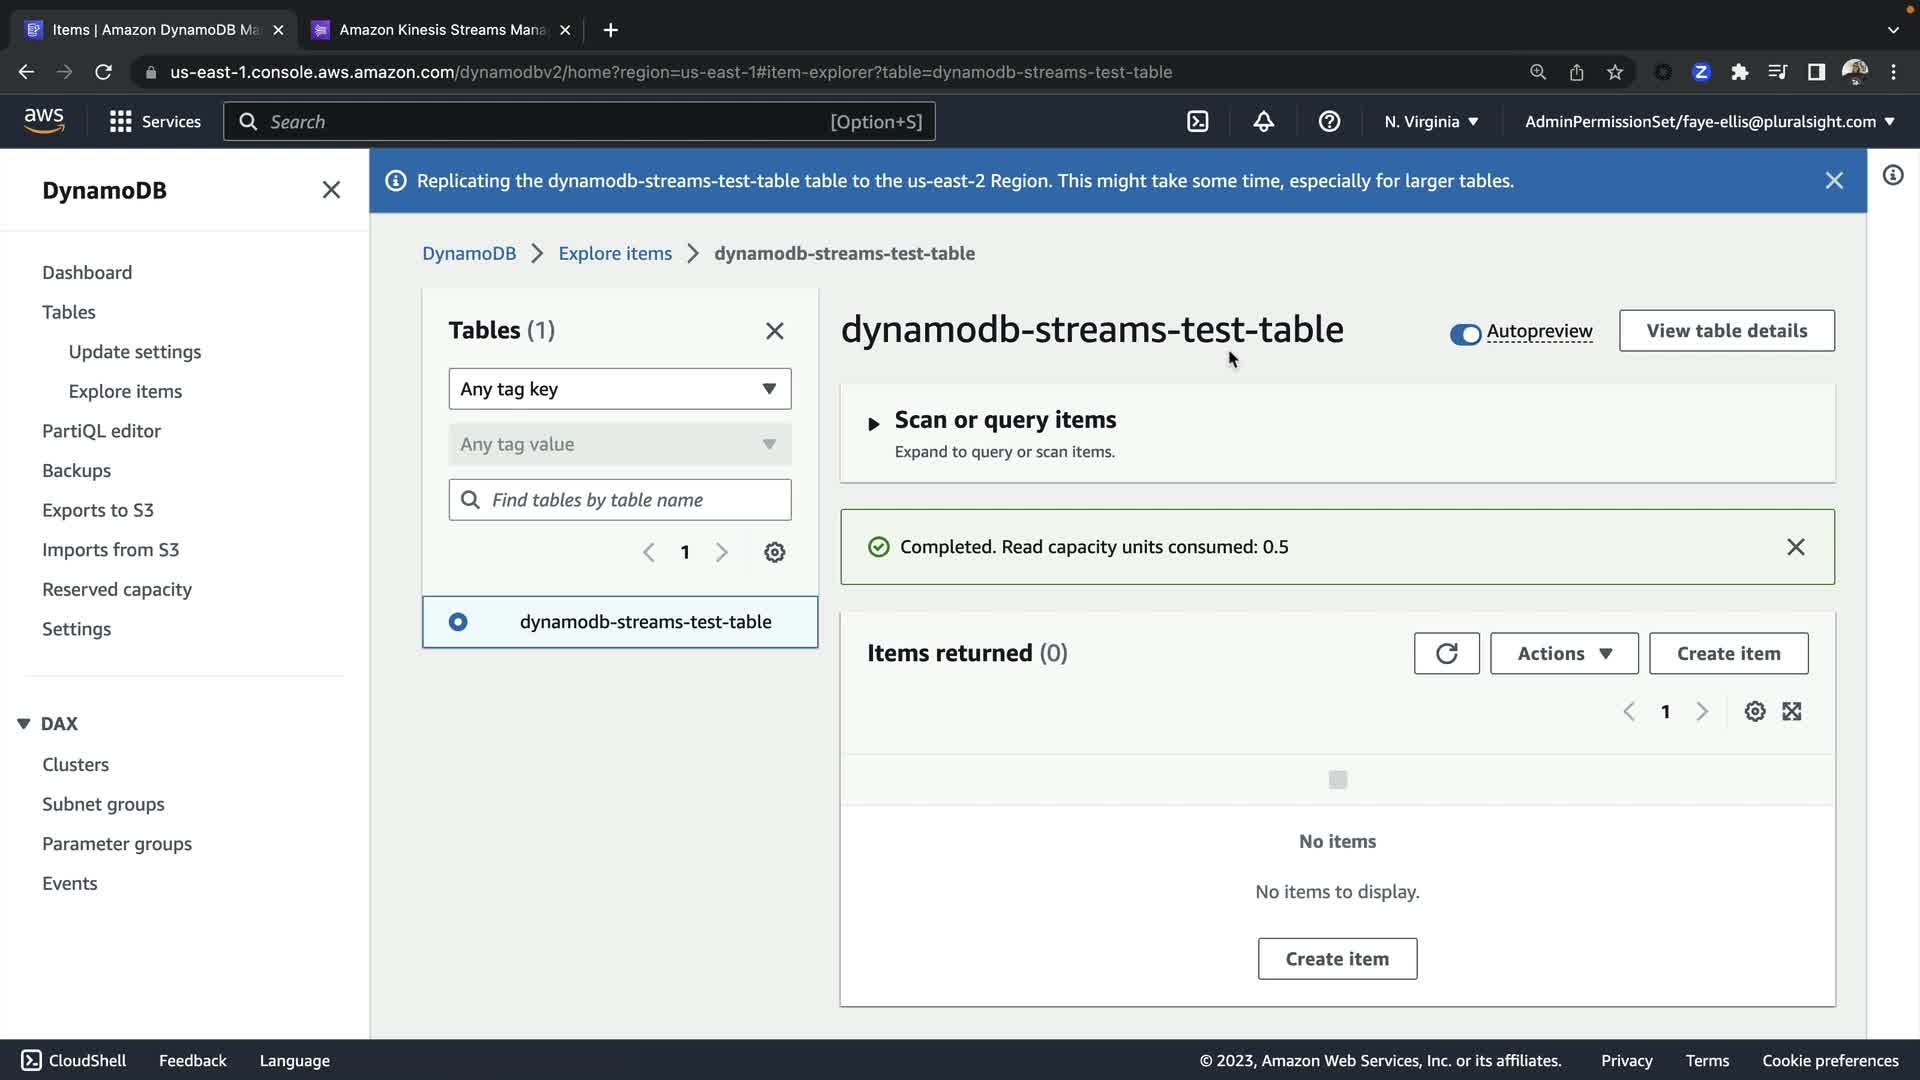
Task: Open AWS CloudShell icon in top bar
Action: 1197,122
